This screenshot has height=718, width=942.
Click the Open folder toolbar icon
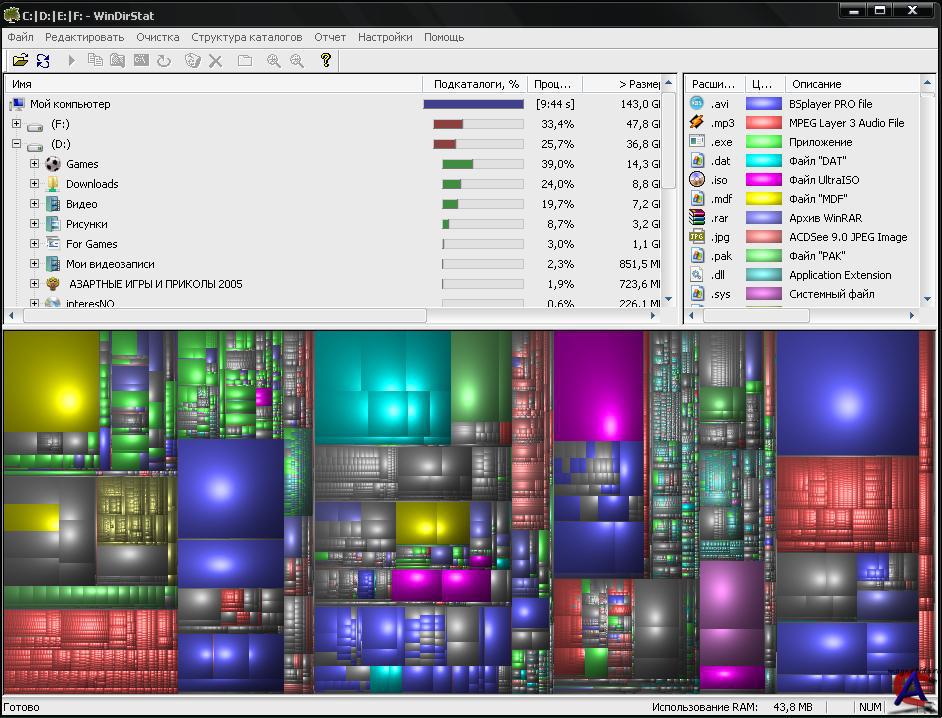[x=20, y=61]
